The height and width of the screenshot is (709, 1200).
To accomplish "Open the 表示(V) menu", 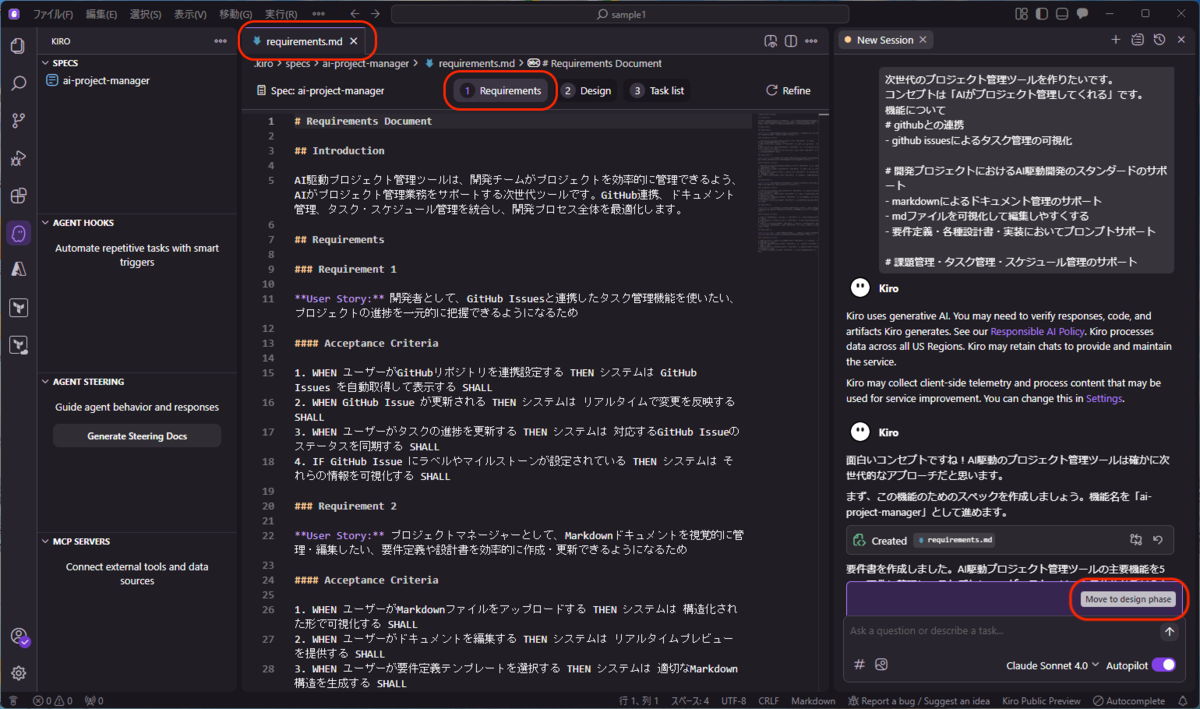I will coord(190,14).
